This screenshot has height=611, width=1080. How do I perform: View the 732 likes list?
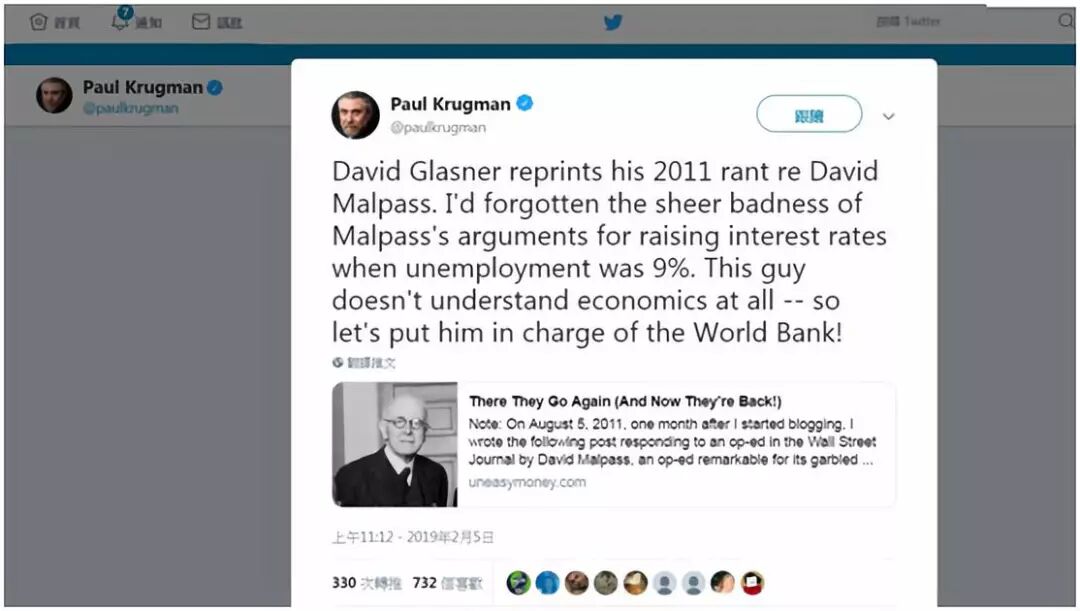click(x=447, y=583)
